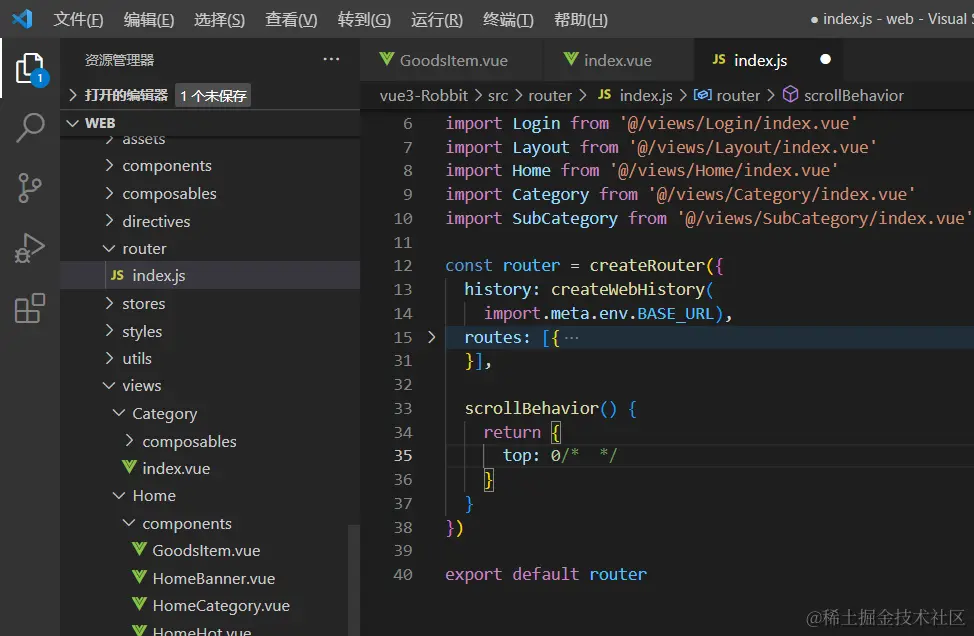Expand the stores folder
This screenshot has height=636, width=974.
coord(109,303)
